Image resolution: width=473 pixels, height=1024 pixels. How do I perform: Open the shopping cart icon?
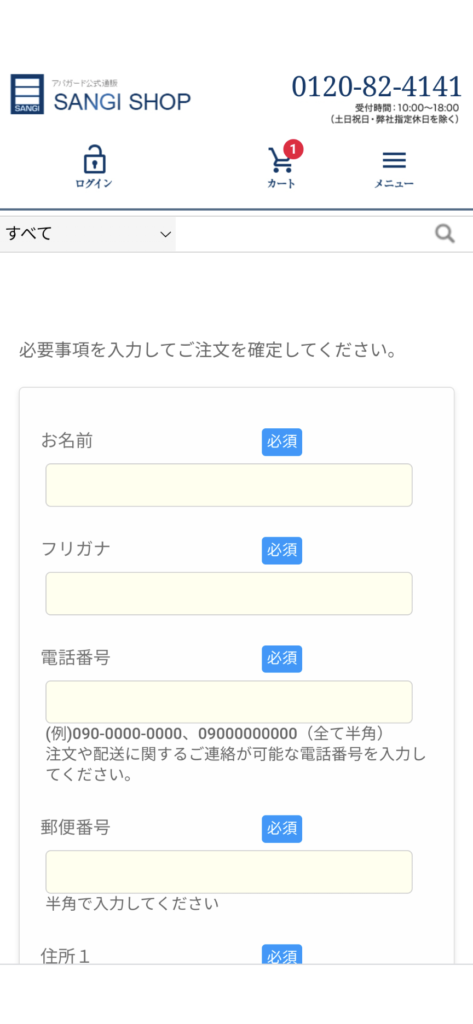tap(280, 161)
